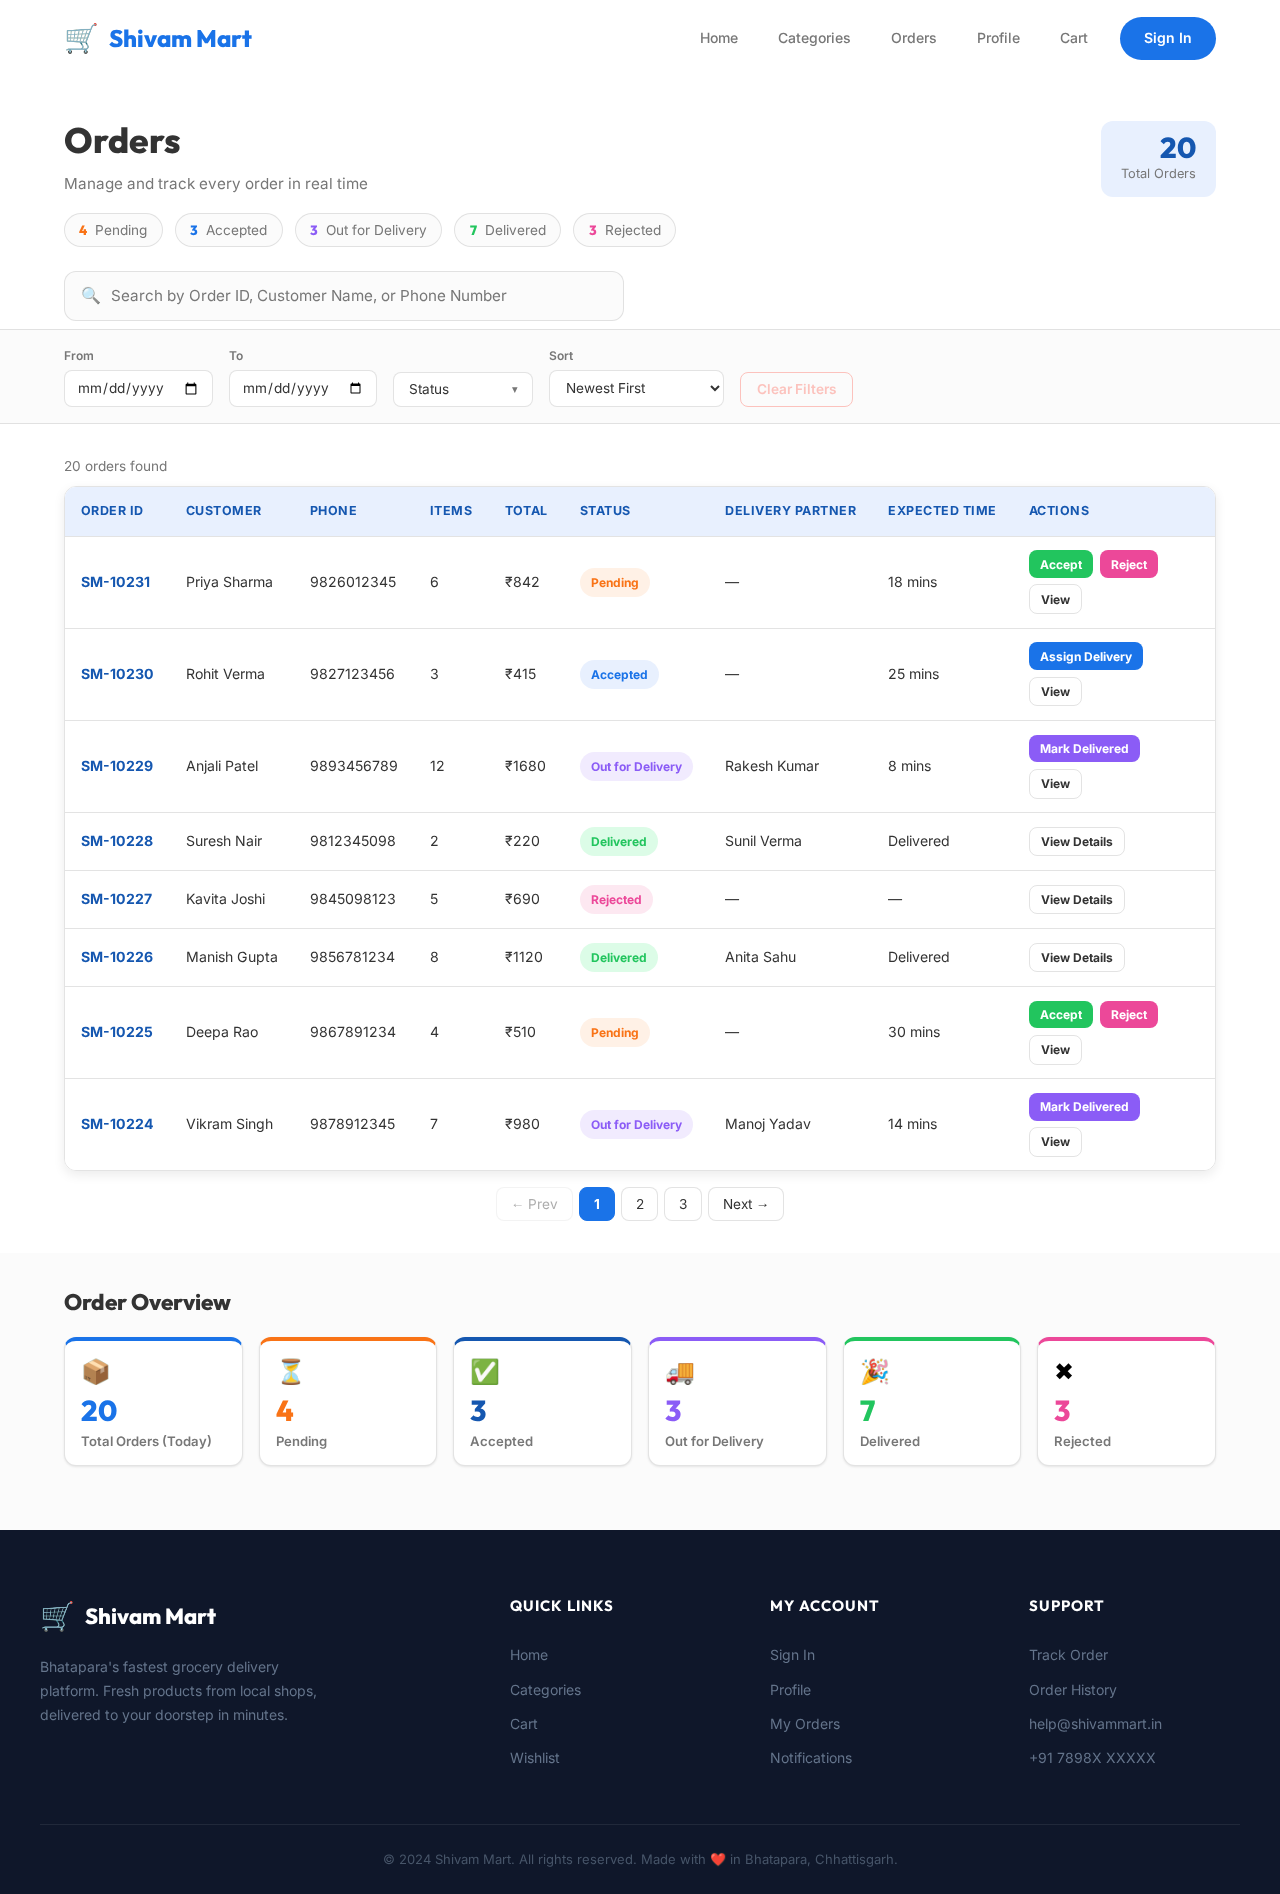
Task: Click the hourglass icon on Pending card
Action: click(290, 1372)
